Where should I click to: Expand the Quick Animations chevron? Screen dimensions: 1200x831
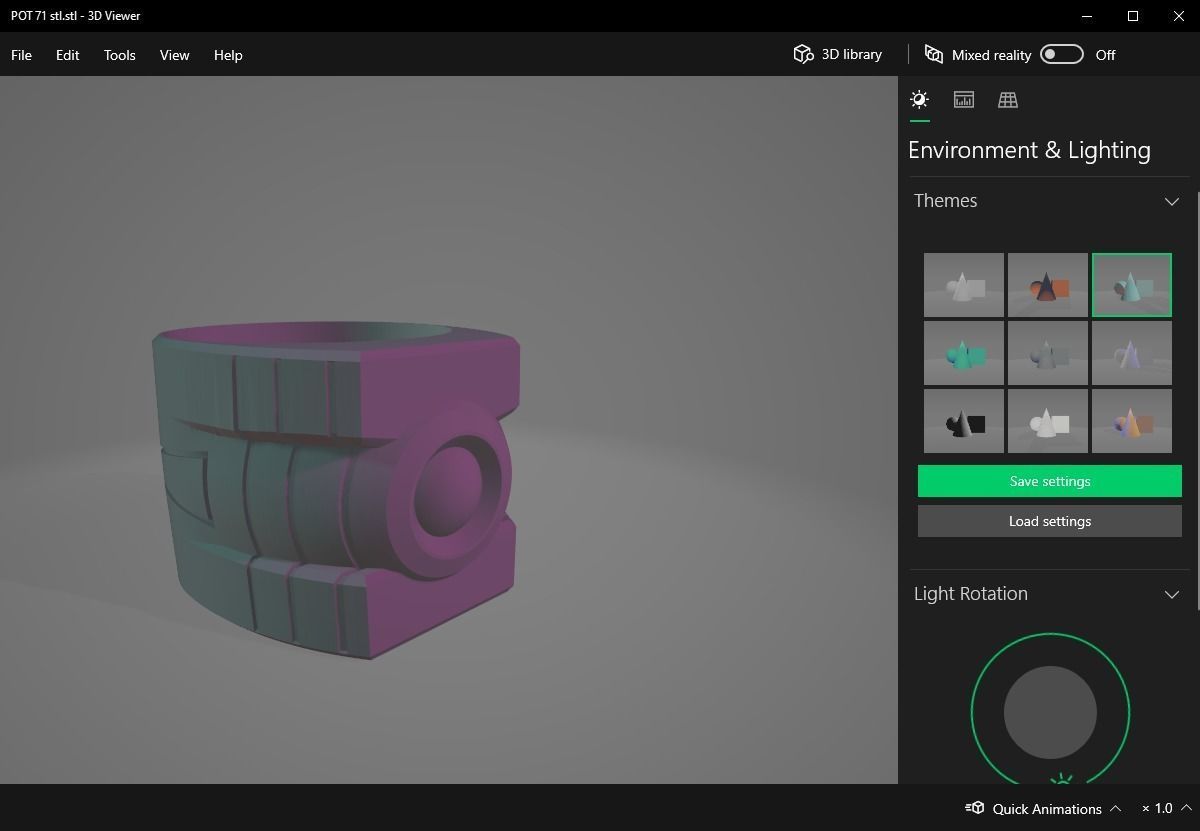[x=1116, y=808]
